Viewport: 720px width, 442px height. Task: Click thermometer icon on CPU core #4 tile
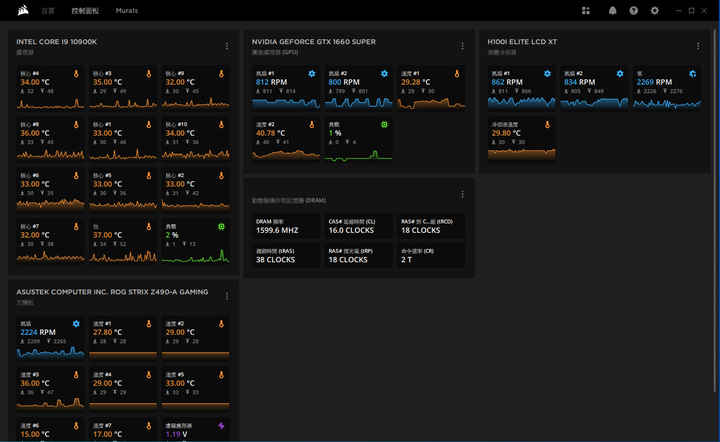click(76, 73)
